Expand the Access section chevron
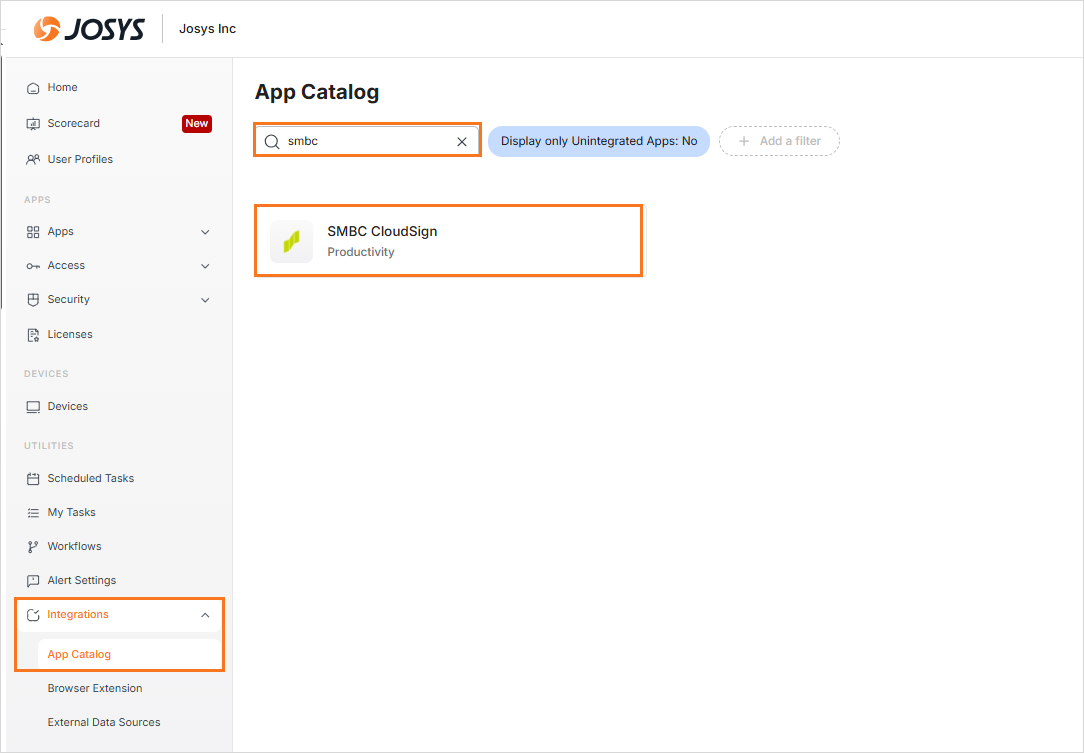The height and width of the screenshot is (753, 1084). point(205,266)
